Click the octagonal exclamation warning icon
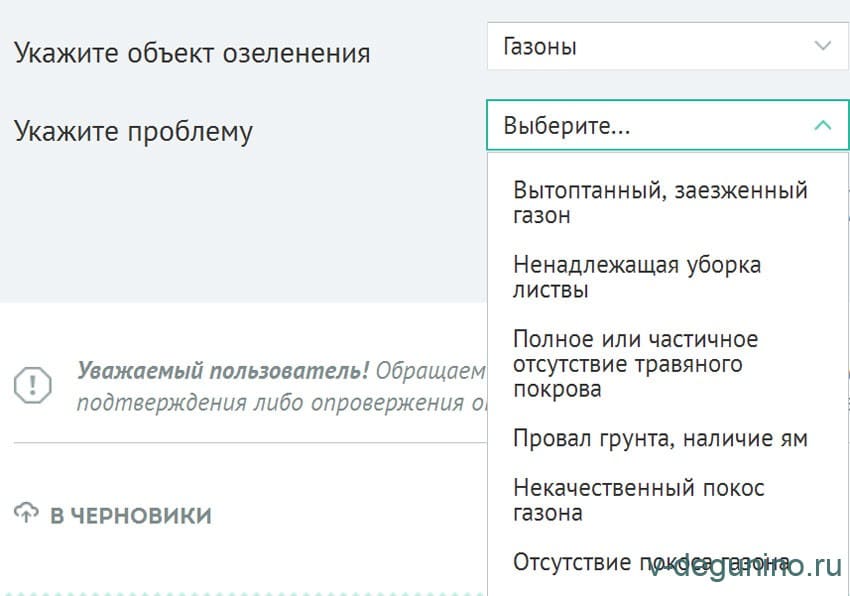The image size is (850, 596). tap(32, 384)
